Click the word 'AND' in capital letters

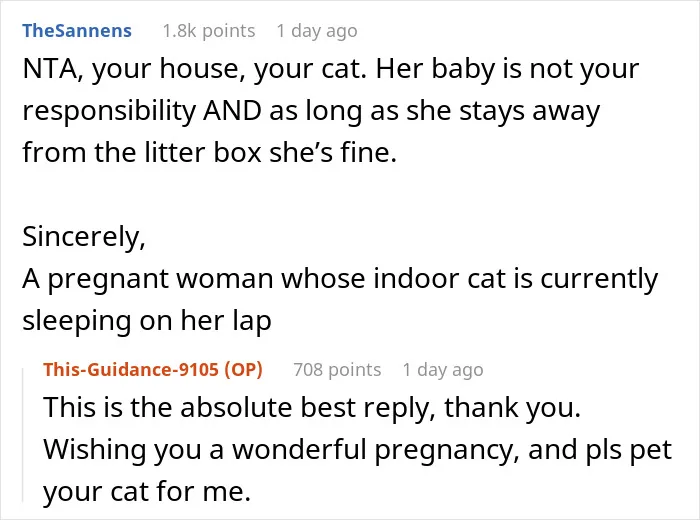click(x=232, y=111)
